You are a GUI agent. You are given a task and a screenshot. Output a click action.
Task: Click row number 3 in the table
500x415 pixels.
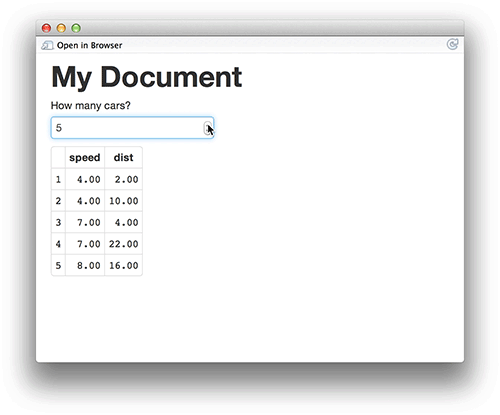(x=58, y=222)
